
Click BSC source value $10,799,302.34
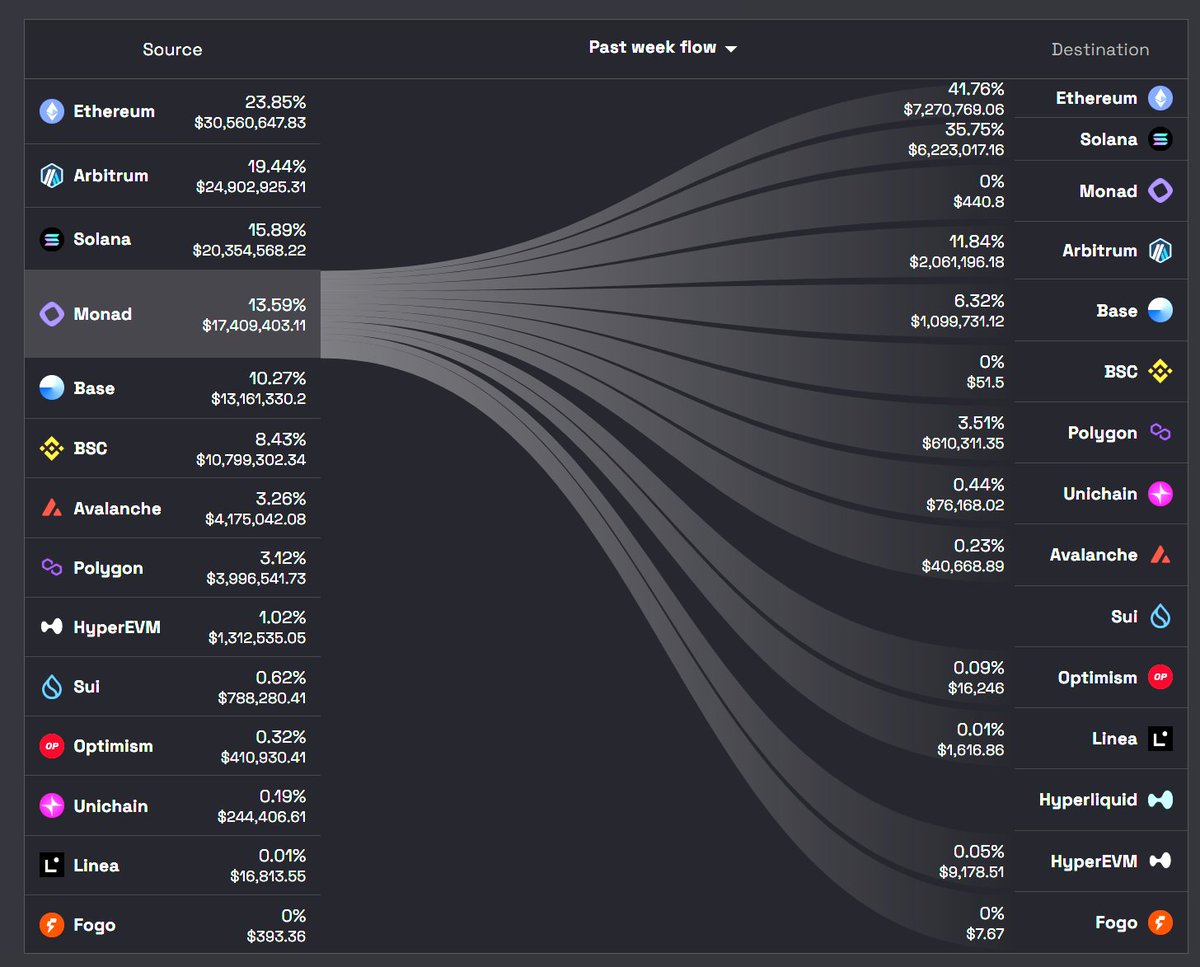click(251, 460)
